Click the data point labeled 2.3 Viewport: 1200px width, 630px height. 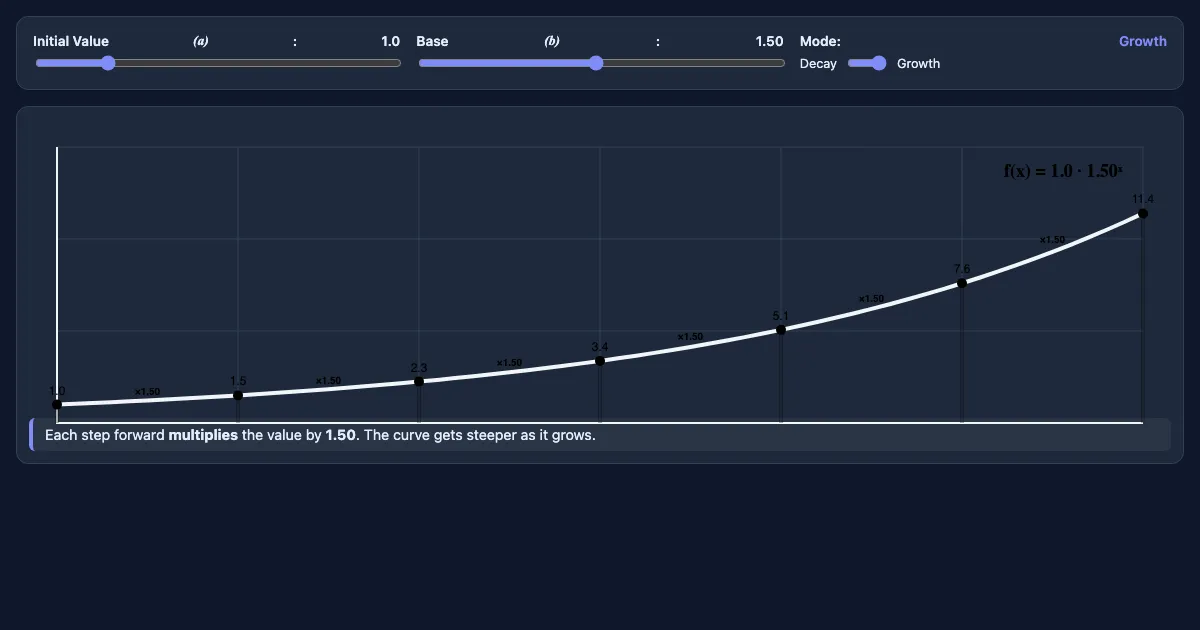click(x=419, y=381)
